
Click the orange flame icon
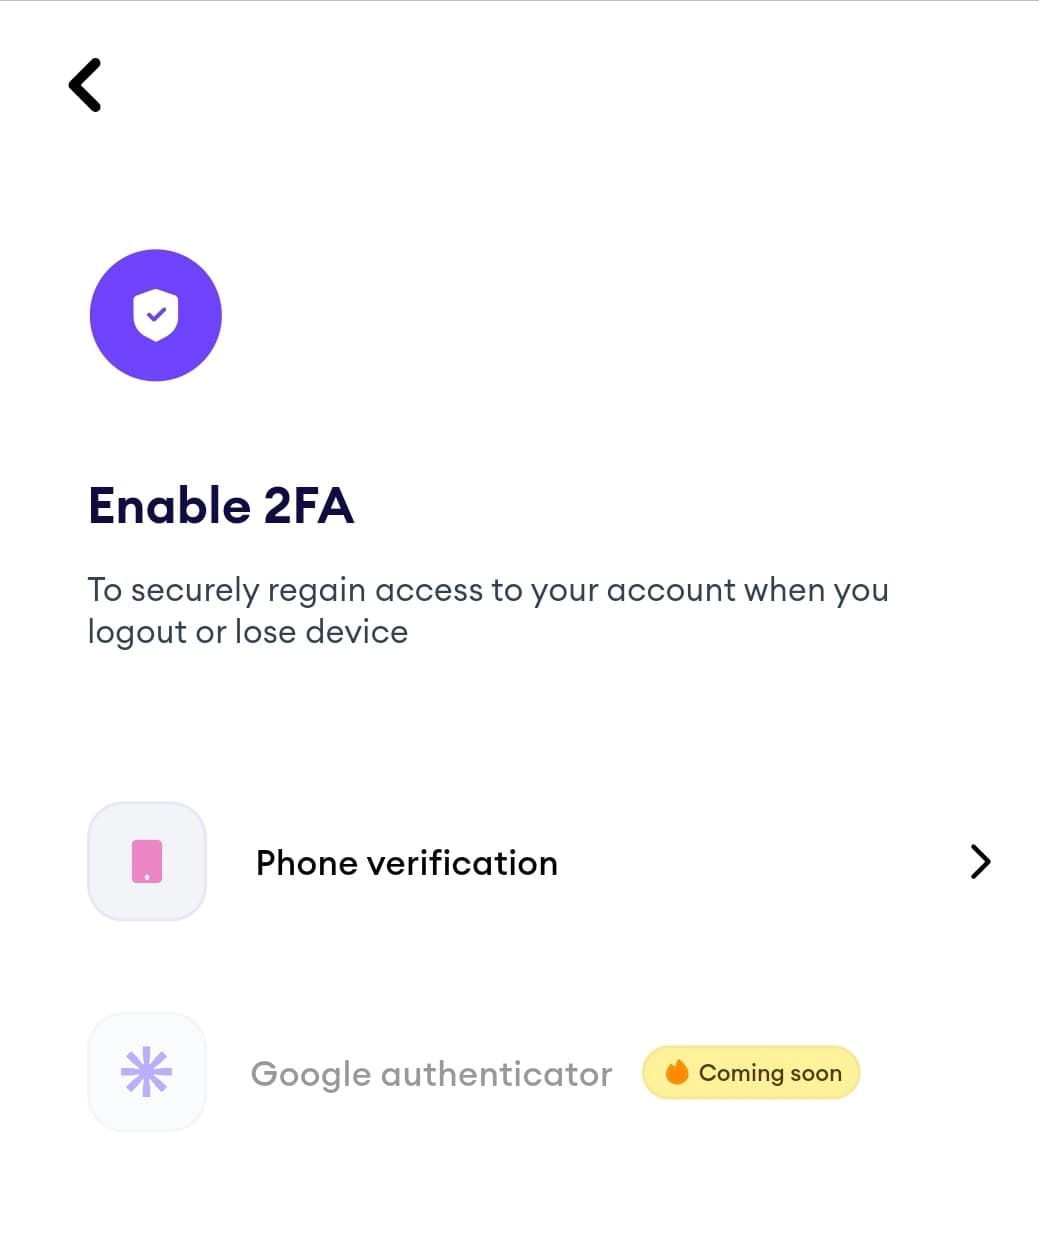677,1072
